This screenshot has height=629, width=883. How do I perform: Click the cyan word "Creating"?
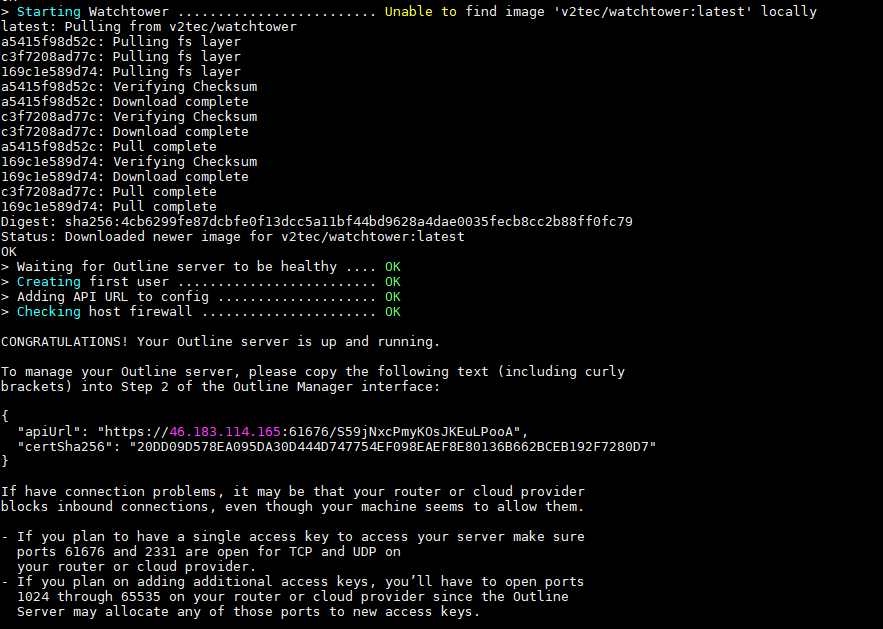(48, 282)
